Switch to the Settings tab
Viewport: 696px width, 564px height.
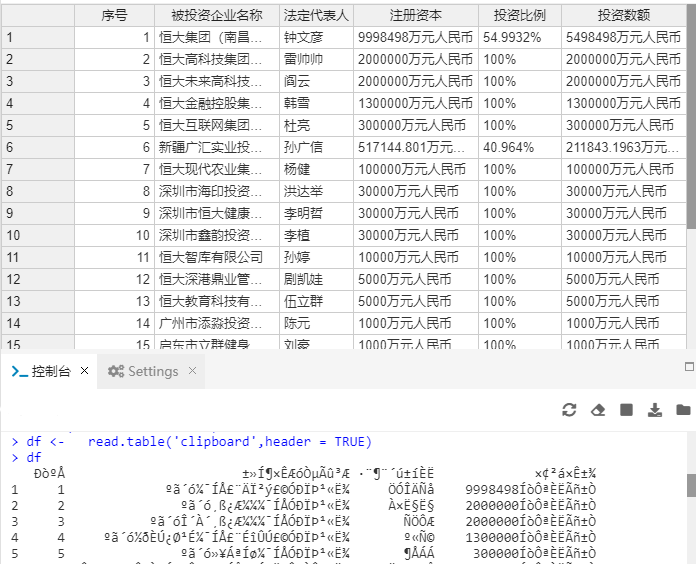(x=151, y=371)
